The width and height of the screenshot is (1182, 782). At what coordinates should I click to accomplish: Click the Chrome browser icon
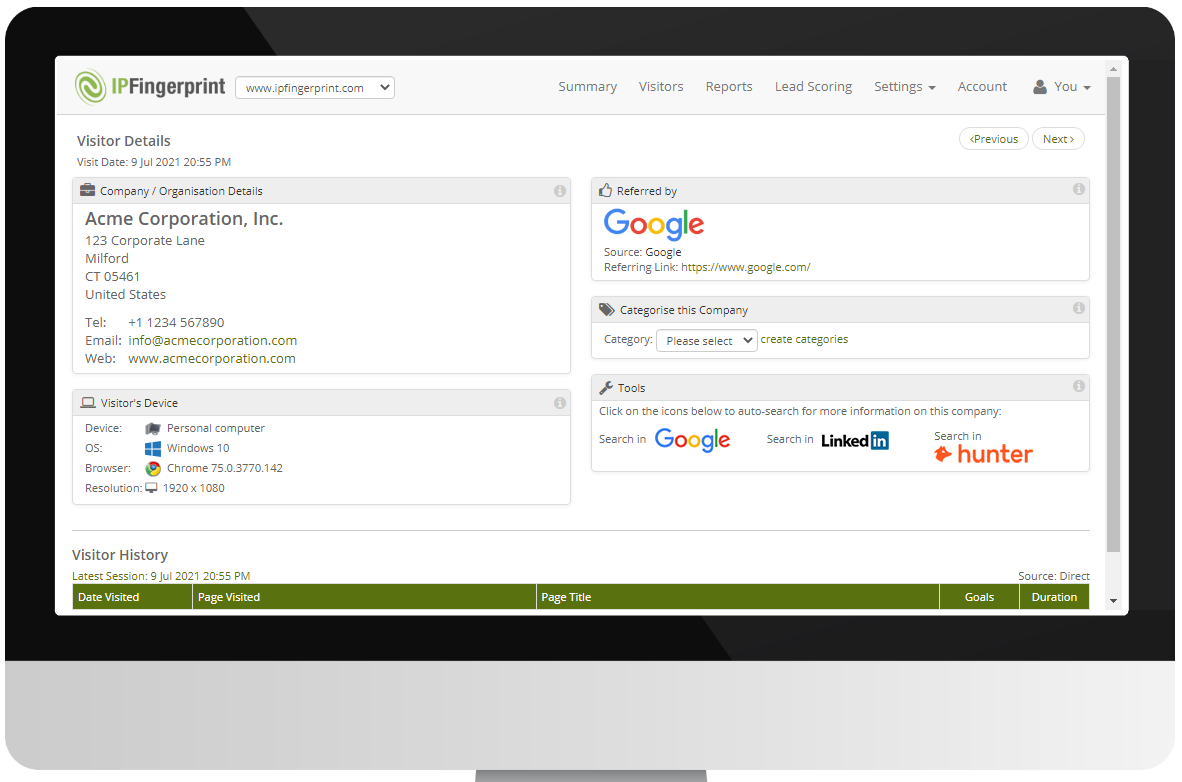[x=152, y=468]
